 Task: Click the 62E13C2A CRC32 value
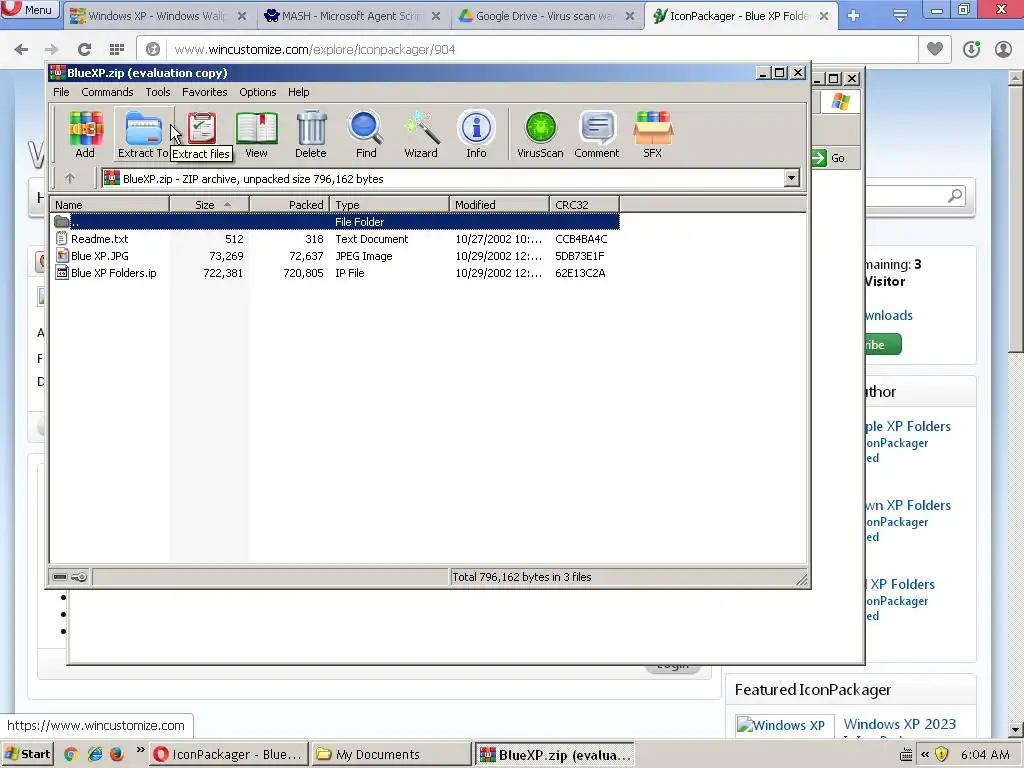pos(580,273)
